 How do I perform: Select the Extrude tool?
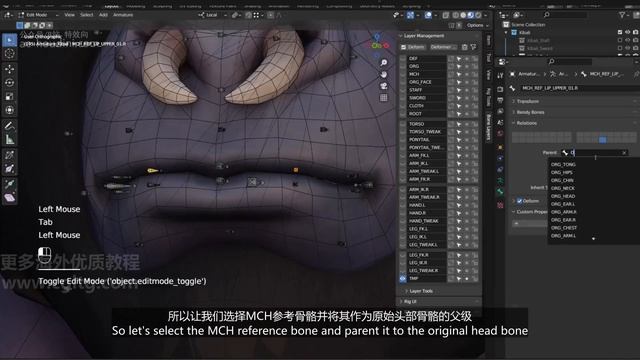pyautogui.click(x=10, y=184)
